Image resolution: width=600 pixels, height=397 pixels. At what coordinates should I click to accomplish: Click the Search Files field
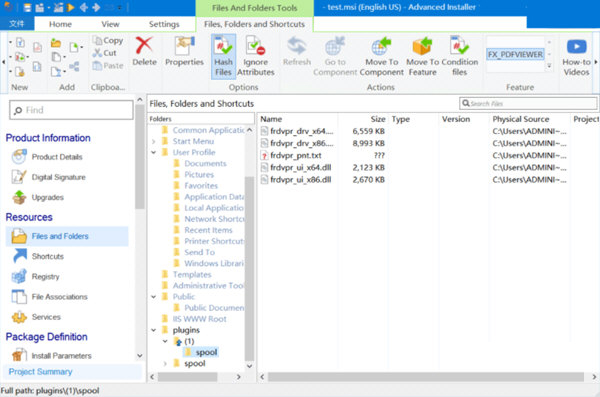coord(528,103)
